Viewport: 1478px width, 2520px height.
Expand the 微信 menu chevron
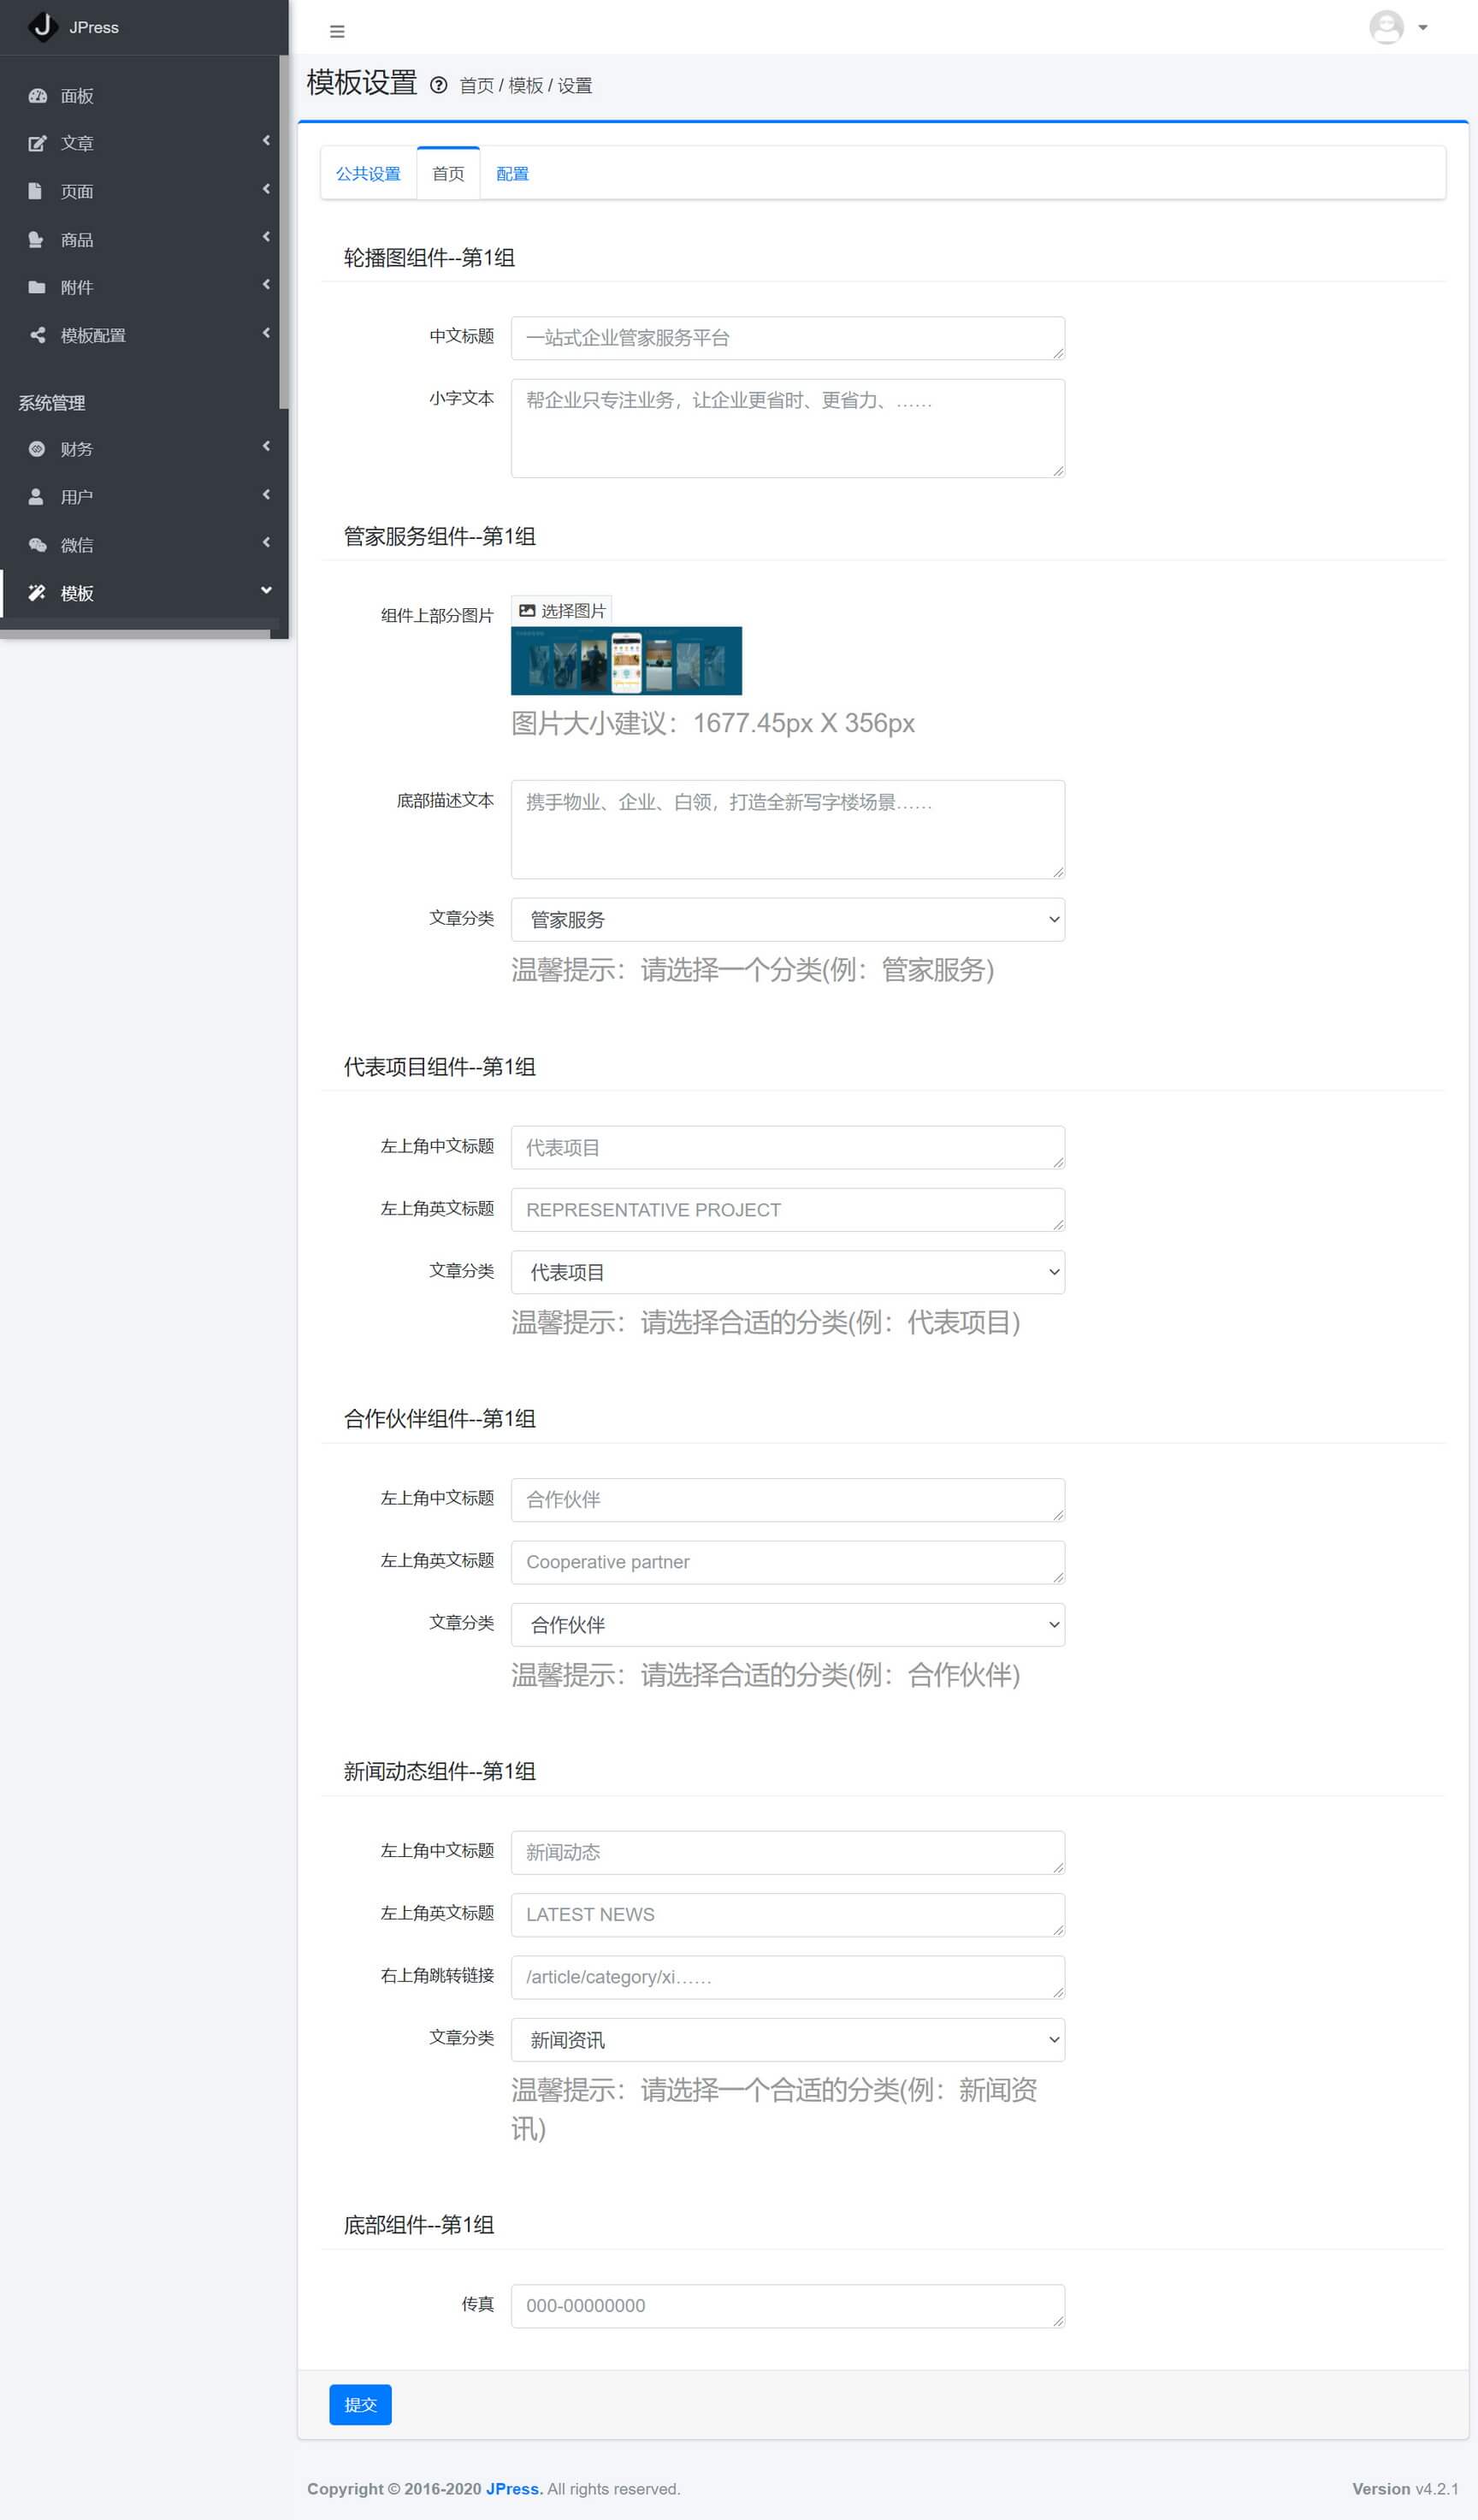tap(266, 542)
